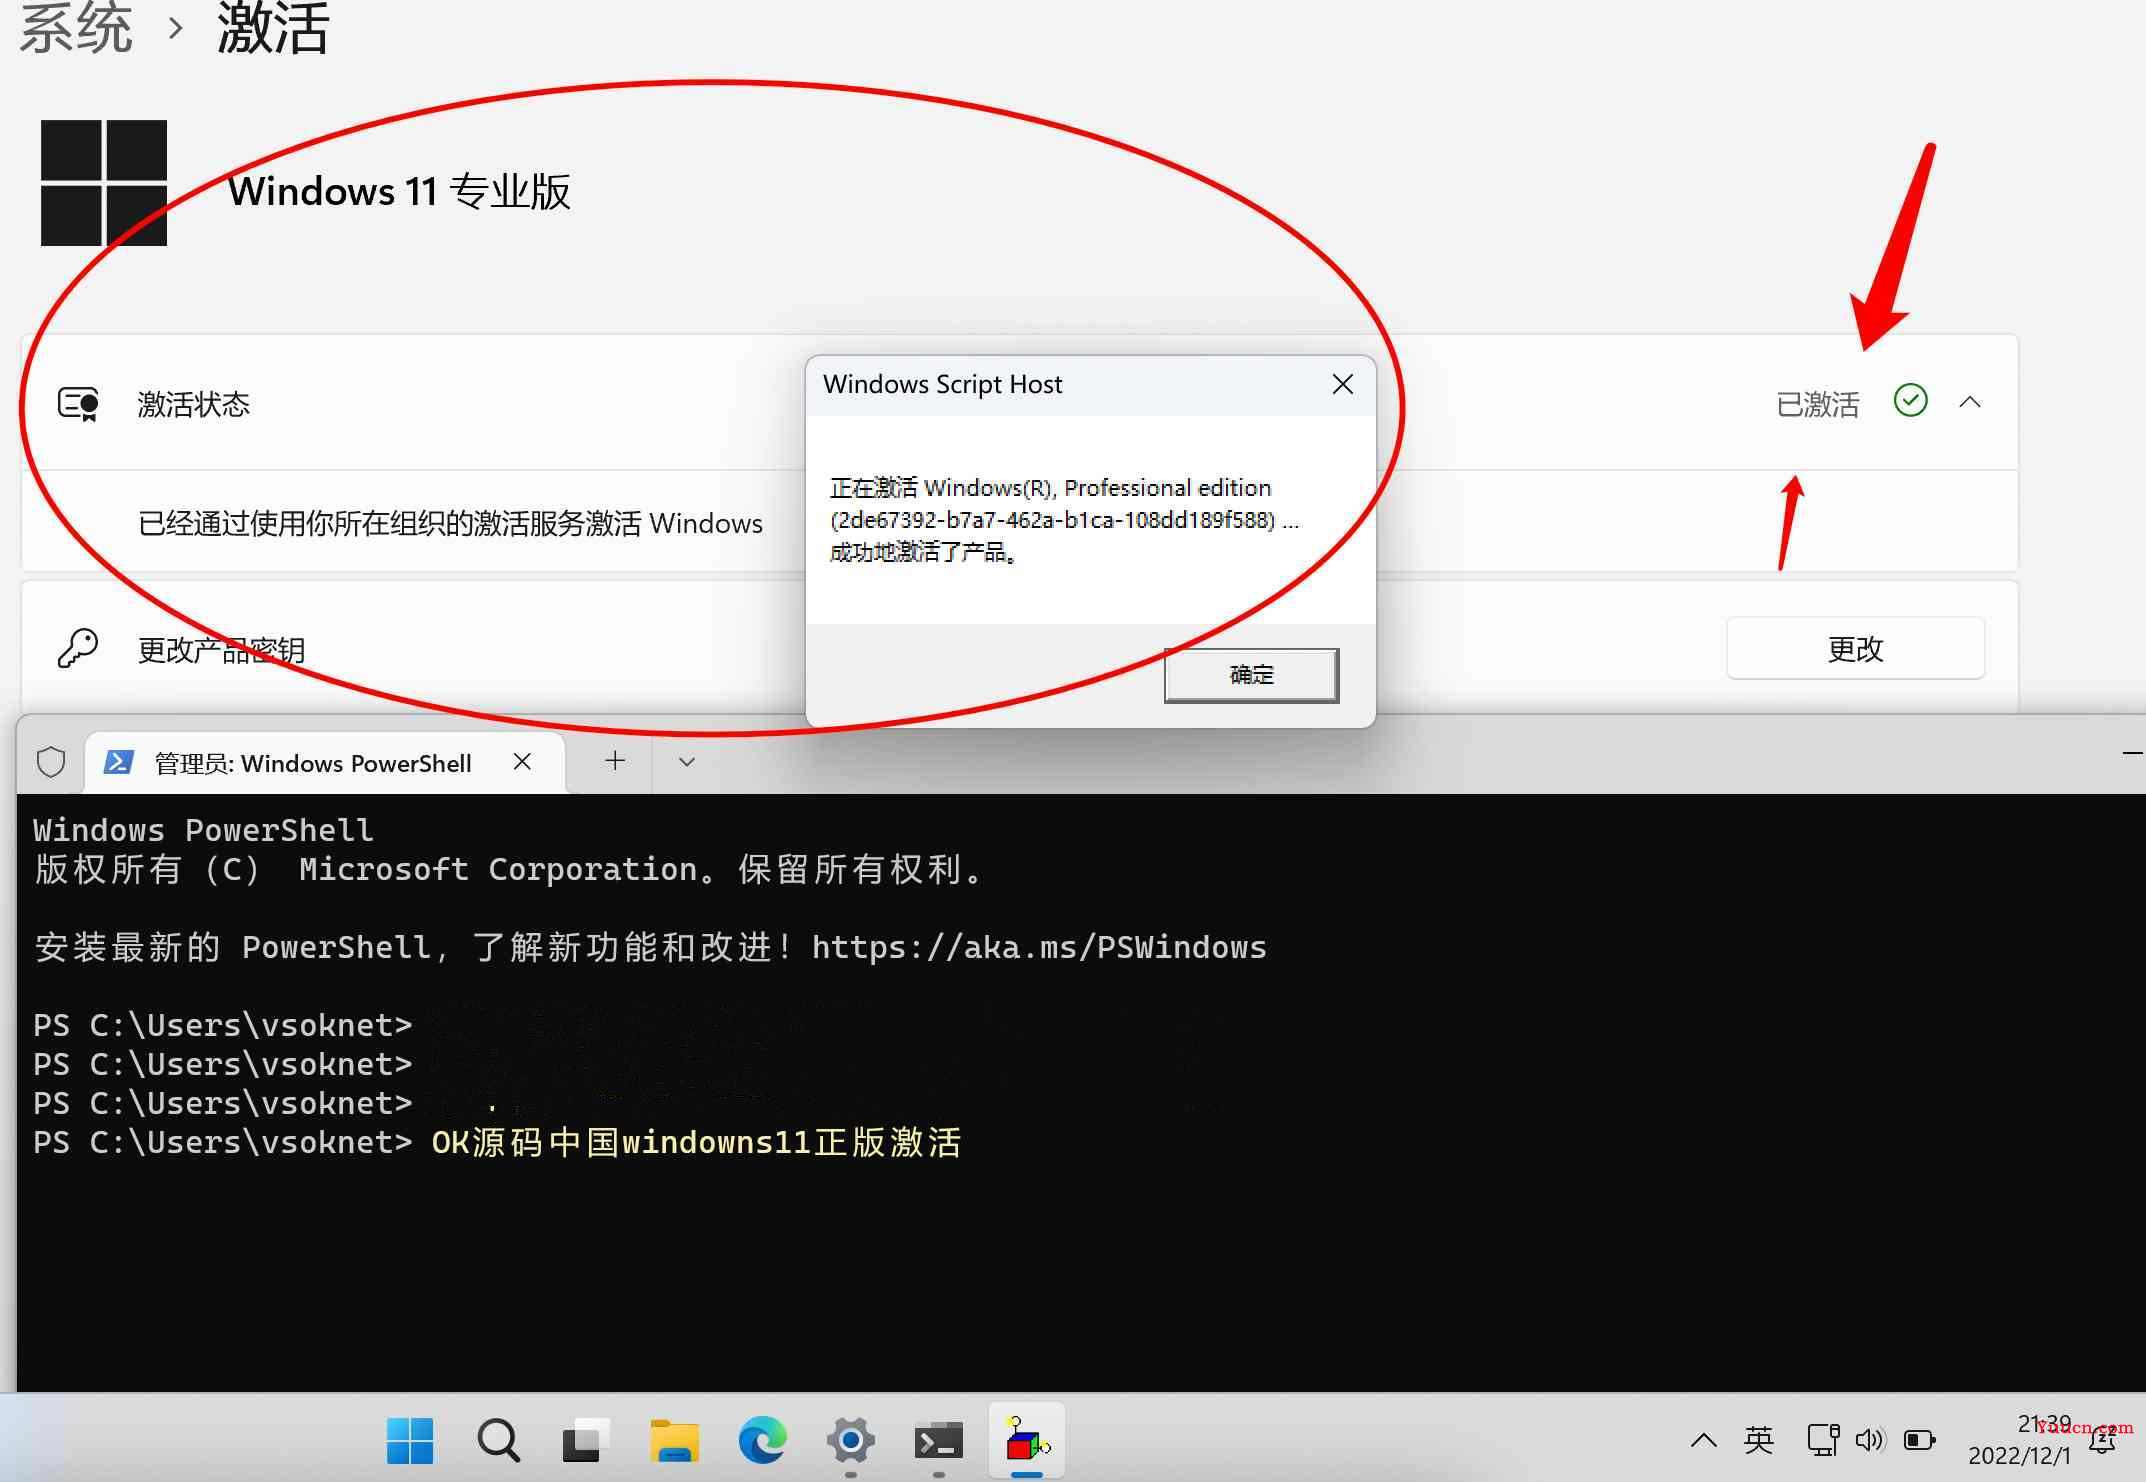This screenshot has width=2146, height=1482.
Task: Click the PowerShell command input line
Action: (696, 1142)
